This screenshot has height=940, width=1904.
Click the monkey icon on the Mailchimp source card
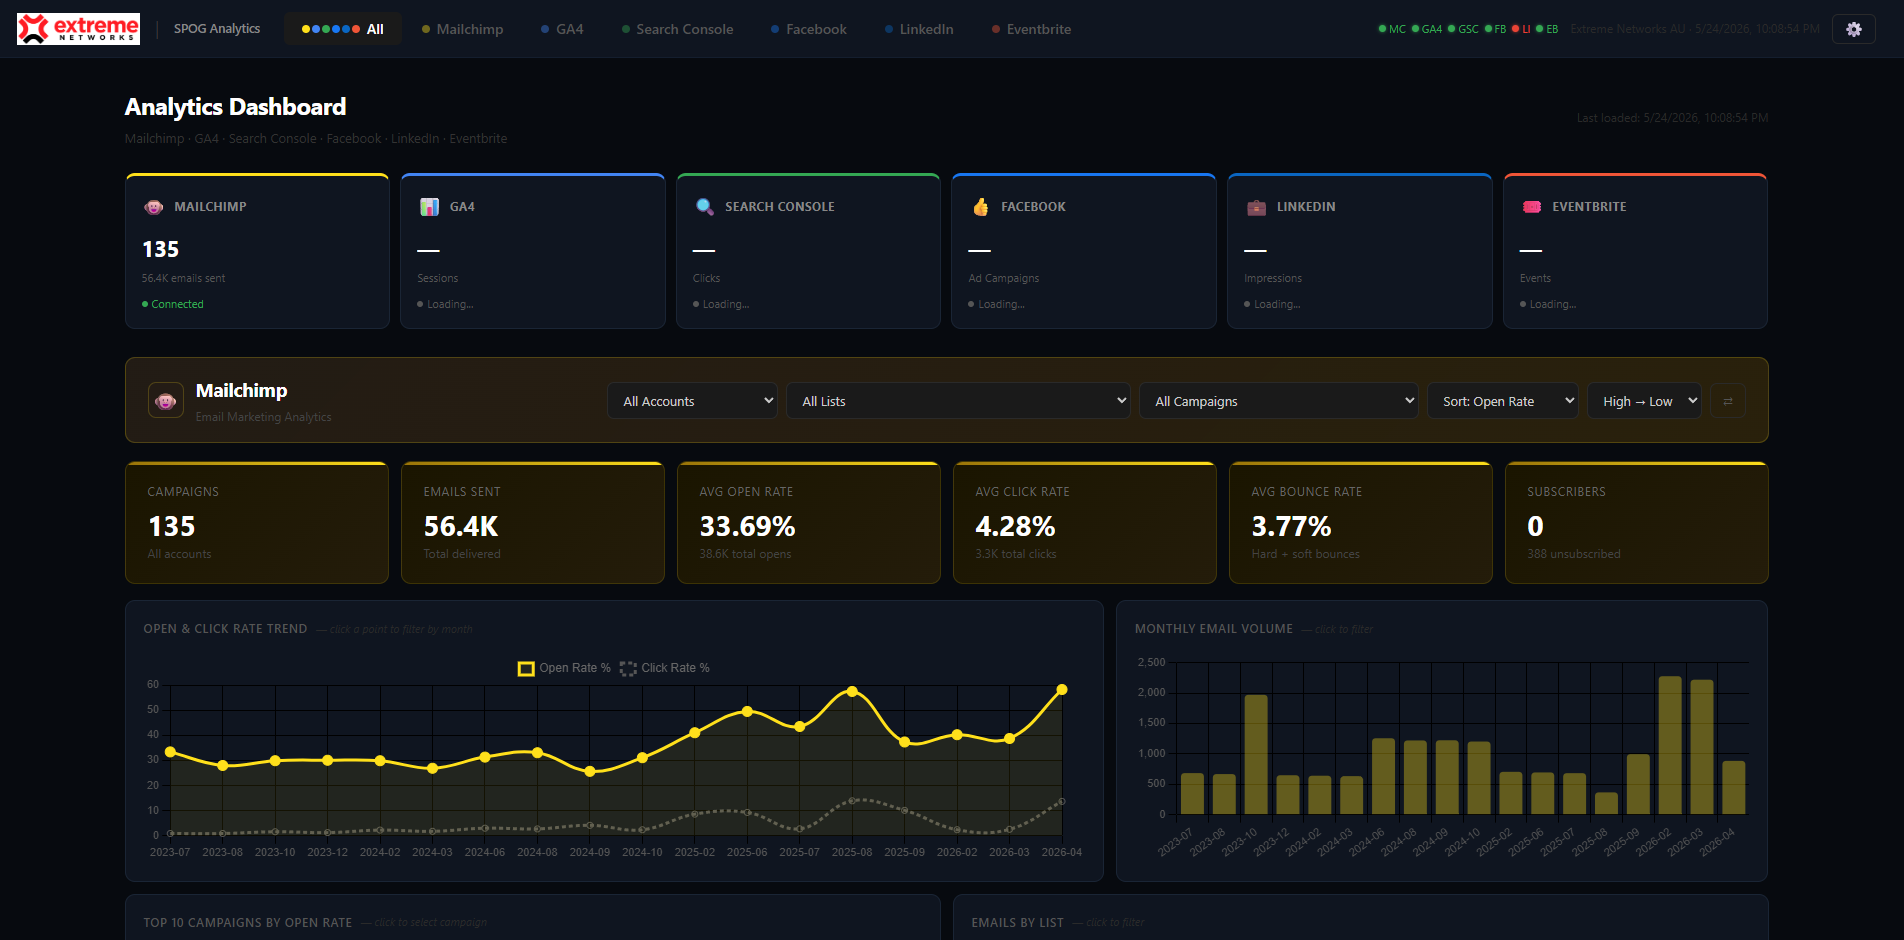click(x=153, y=207)
